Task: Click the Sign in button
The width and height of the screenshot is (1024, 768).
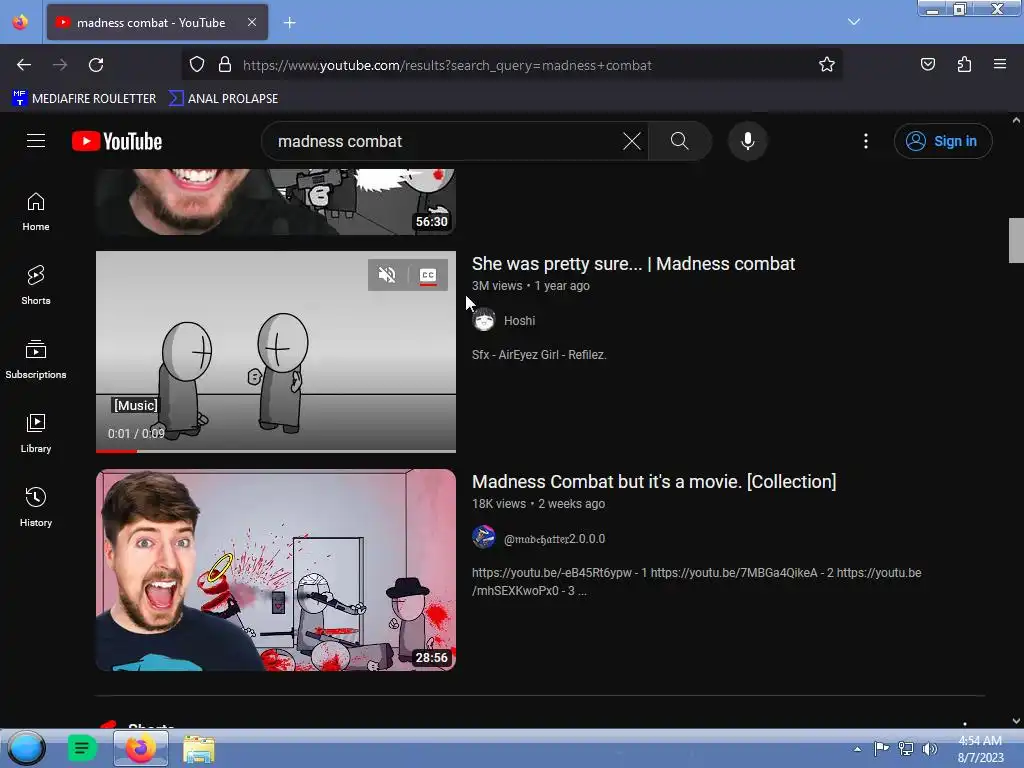Action: 942,141
